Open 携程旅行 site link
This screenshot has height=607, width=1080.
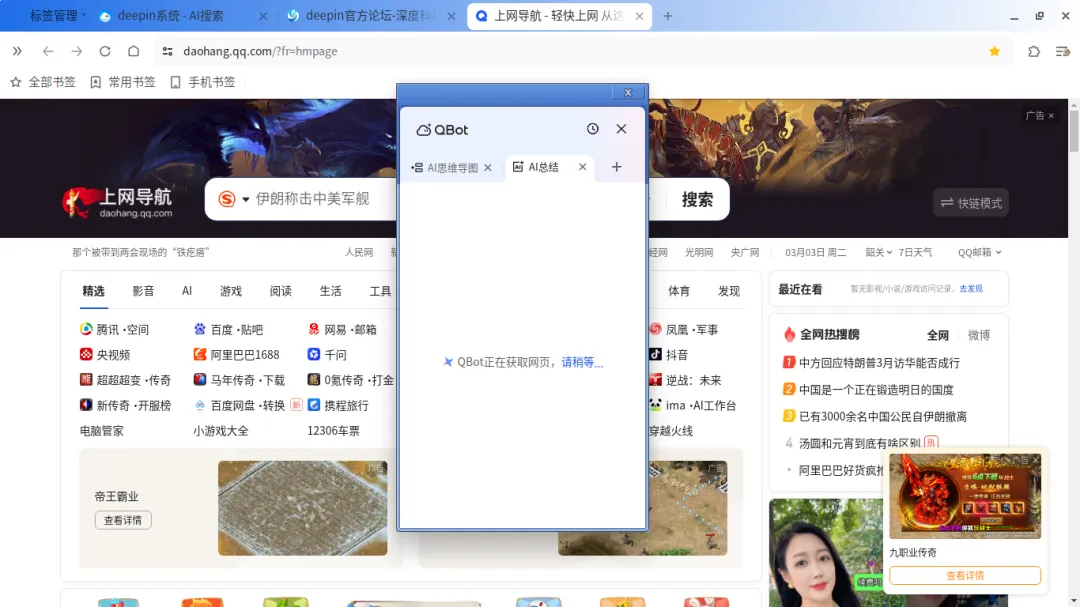(338, 405)
